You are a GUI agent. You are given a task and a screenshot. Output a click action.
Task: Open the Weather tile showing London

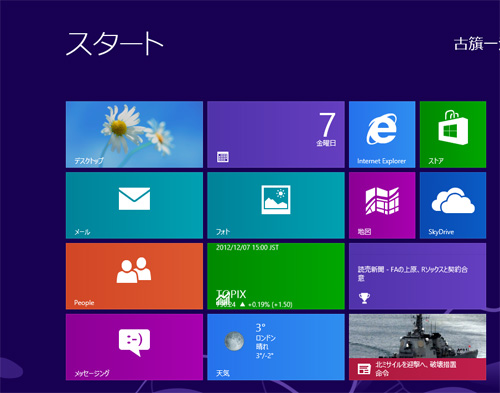click(276, 347)
